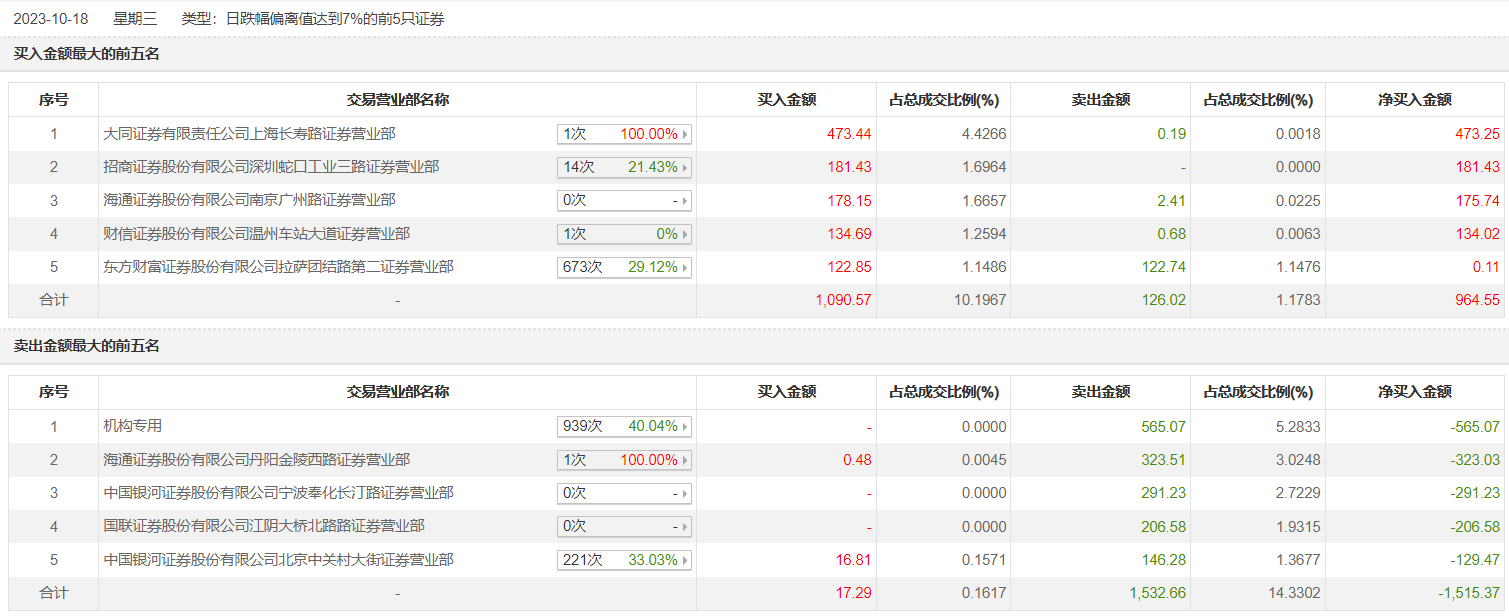Click arrow in 大同证券's 1次 100.00% box
Image resolution: width=1509 pixels, height=616 pixels.
(x=685, y=134)
